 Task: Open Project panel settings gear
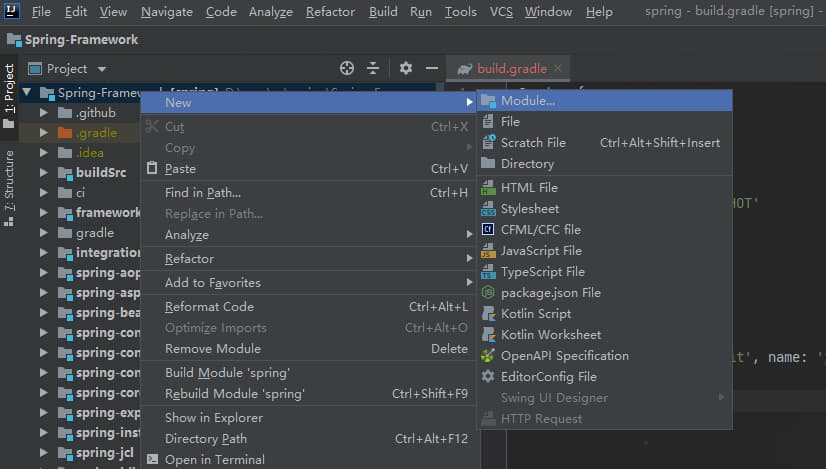406,68
